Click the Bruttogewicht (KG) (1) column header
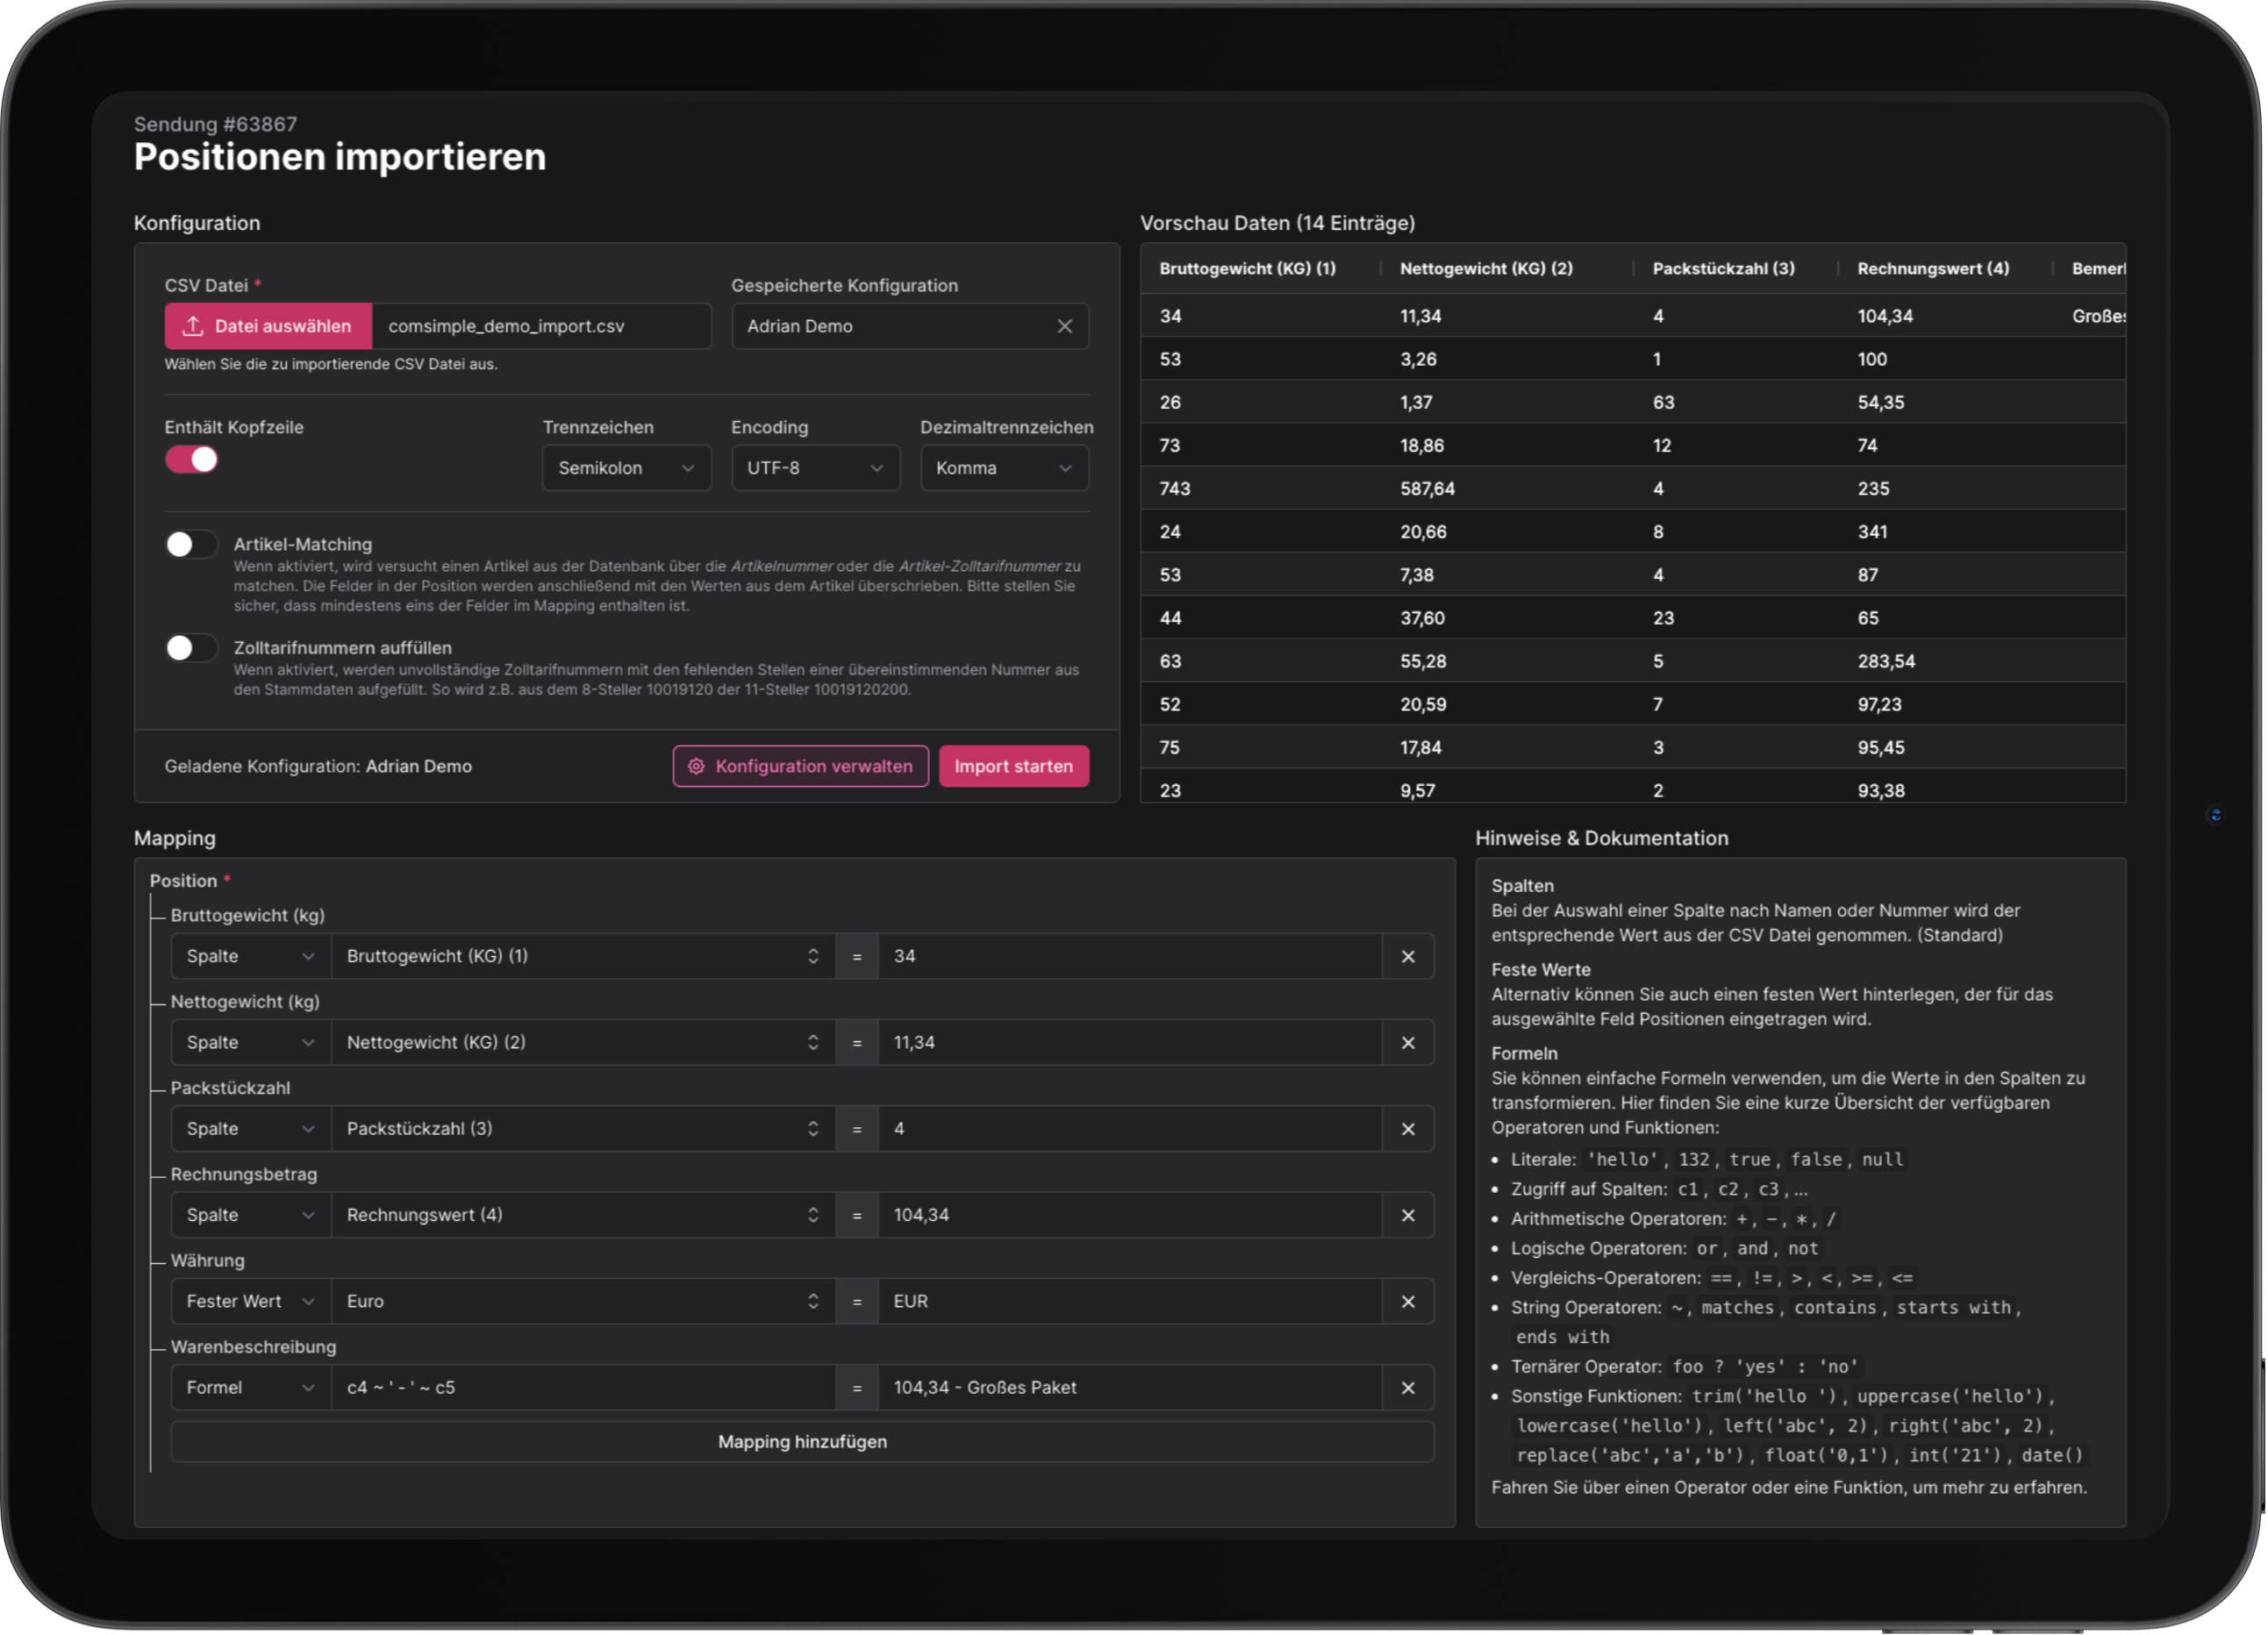This screenshot has height=1635, width=2268. [x=1248, y=268]
